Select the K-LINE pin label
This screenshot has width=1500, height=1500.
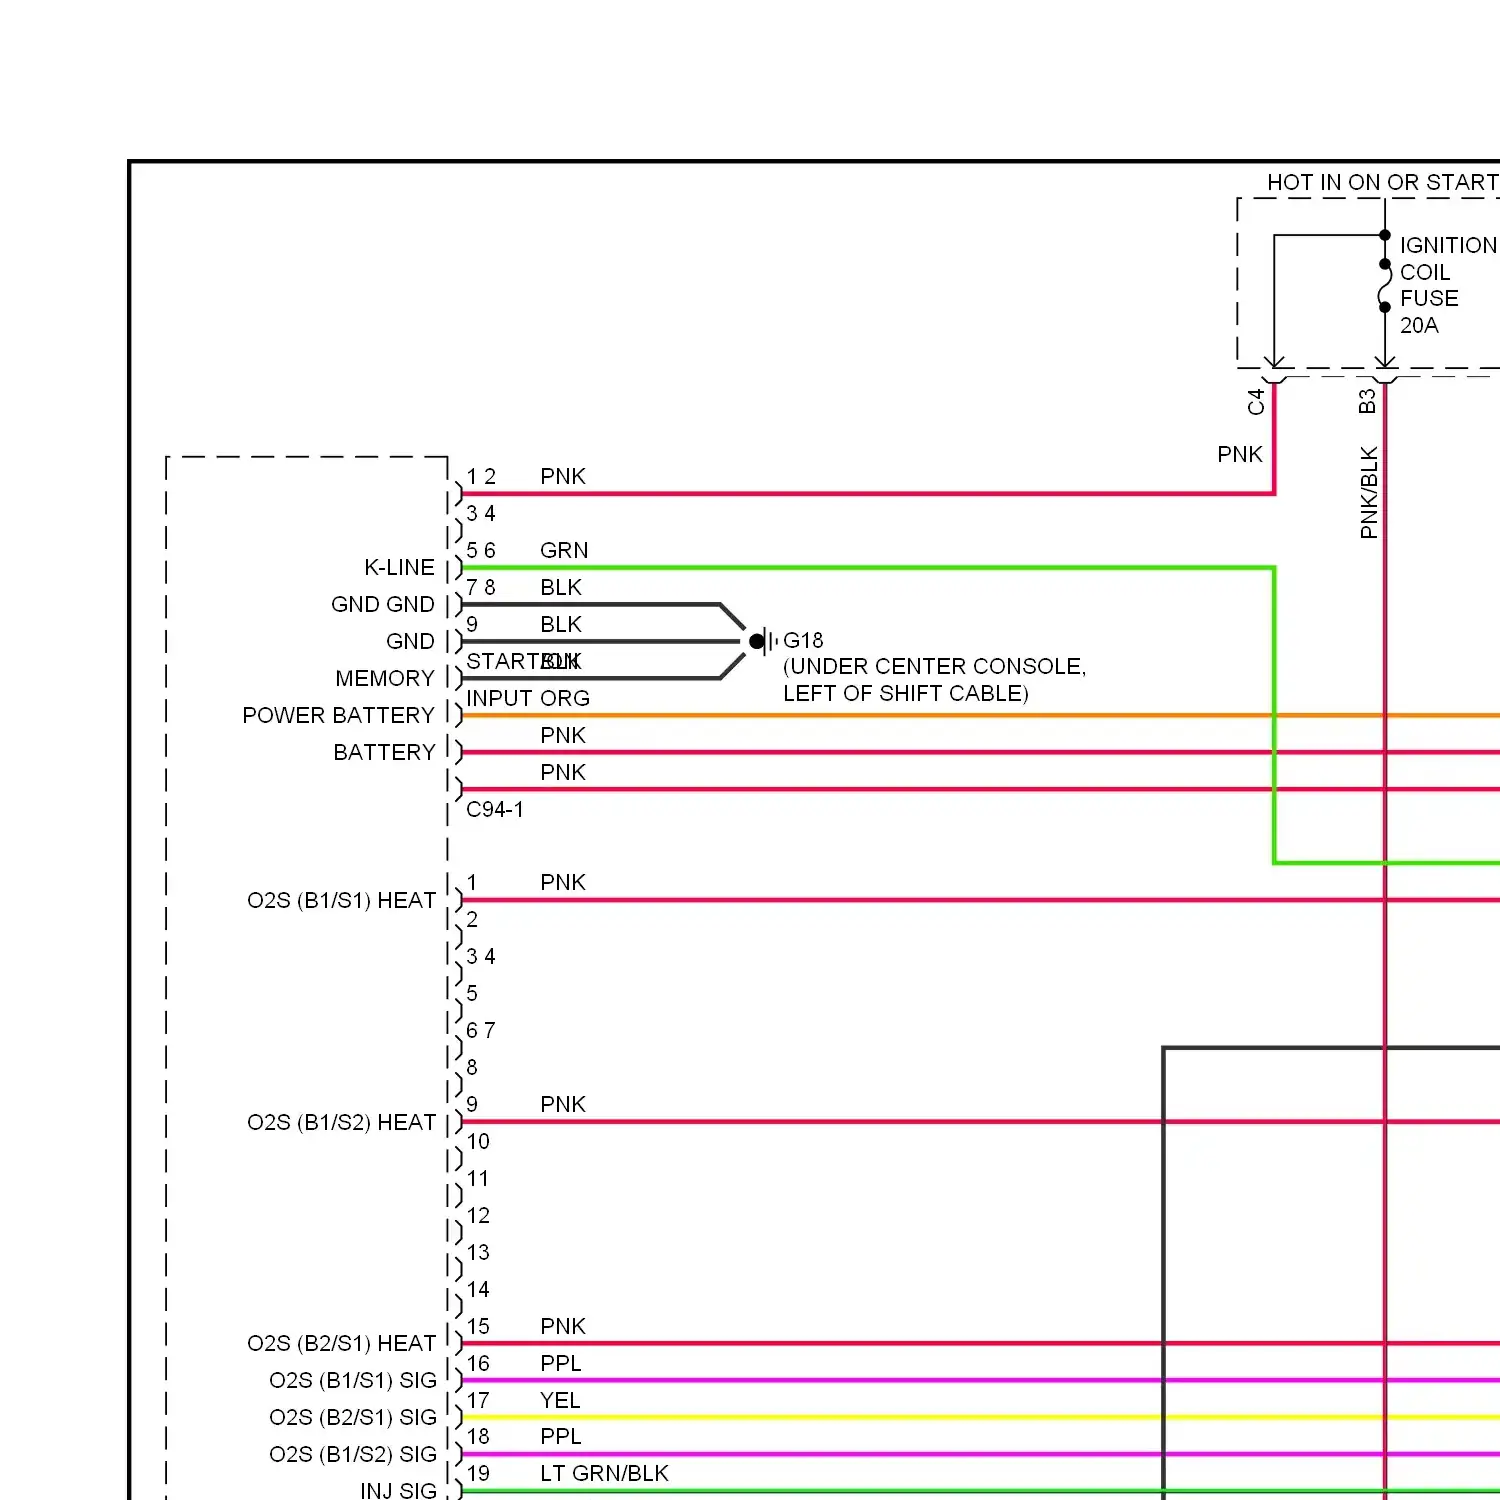399,567
